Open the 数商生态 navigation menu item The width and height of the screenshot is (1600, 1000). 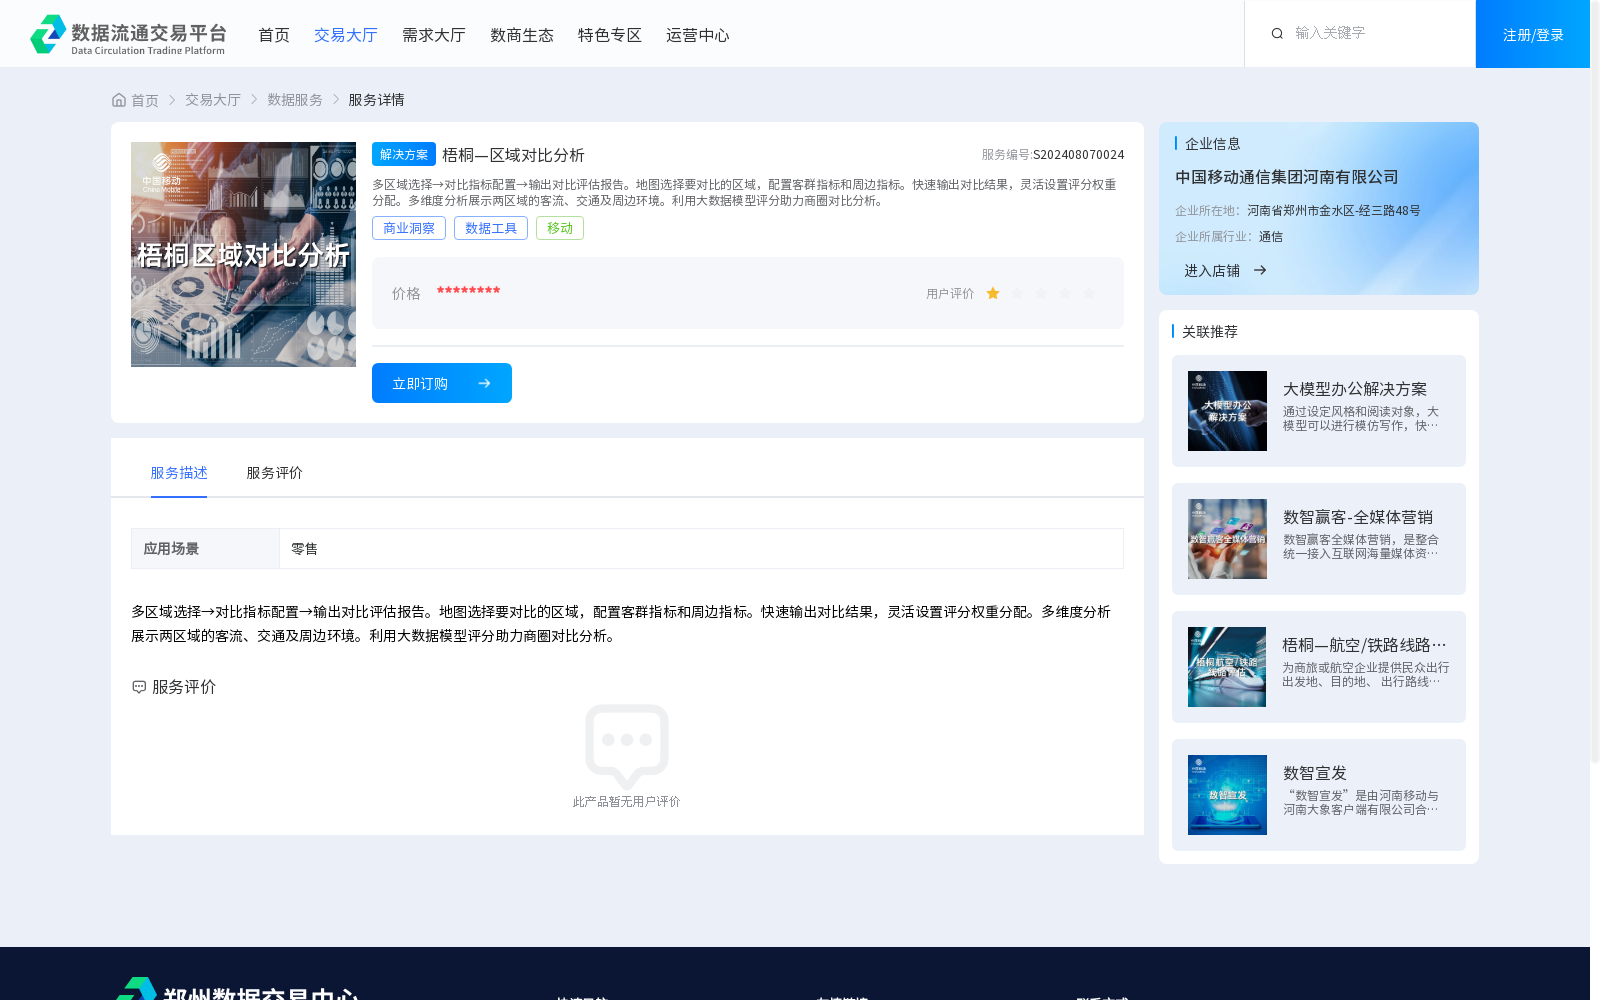pyautogui.click(x=522, y=35)
